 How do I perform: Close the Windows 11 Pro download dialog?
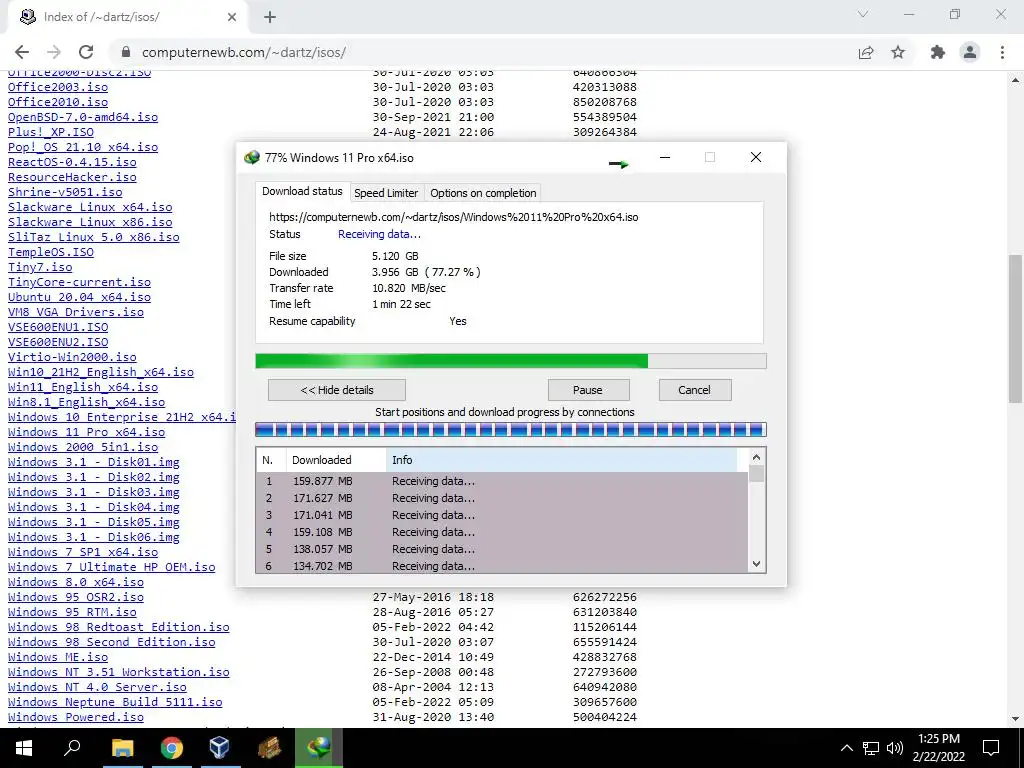[x=756, y=157]
